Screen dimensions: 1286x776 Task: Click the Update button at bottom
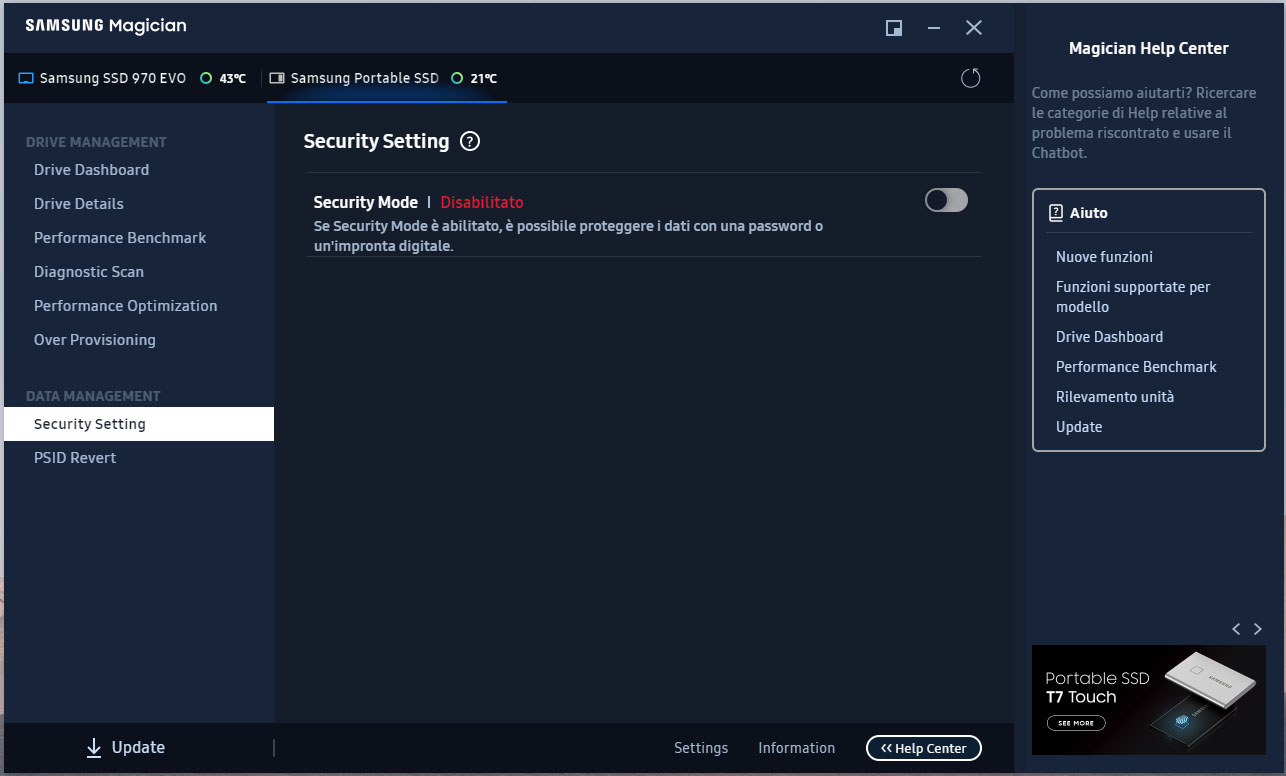click(125, 748)
